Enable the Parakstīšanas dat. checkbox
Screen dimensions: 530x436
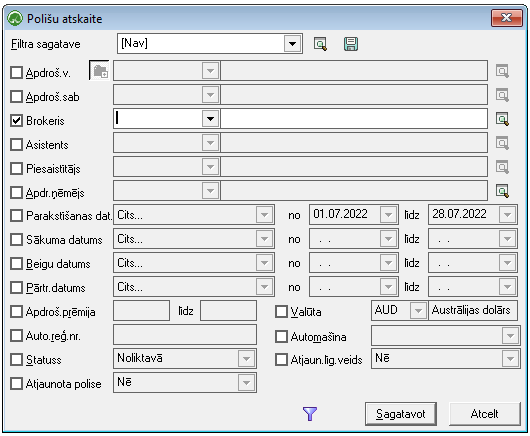[x=16, y=215]
